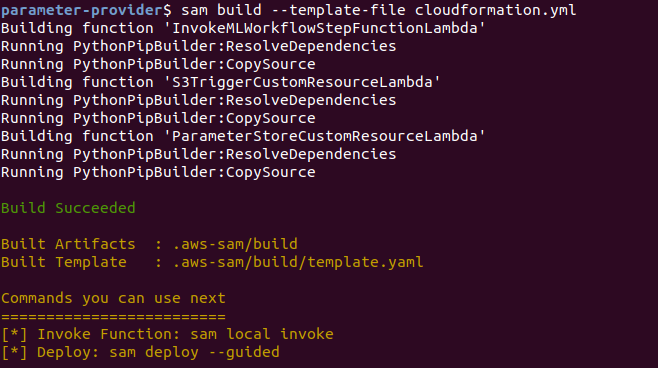Click the green 'Build Succeeded' message
The image size is (658, 368).
click(68, 208)
